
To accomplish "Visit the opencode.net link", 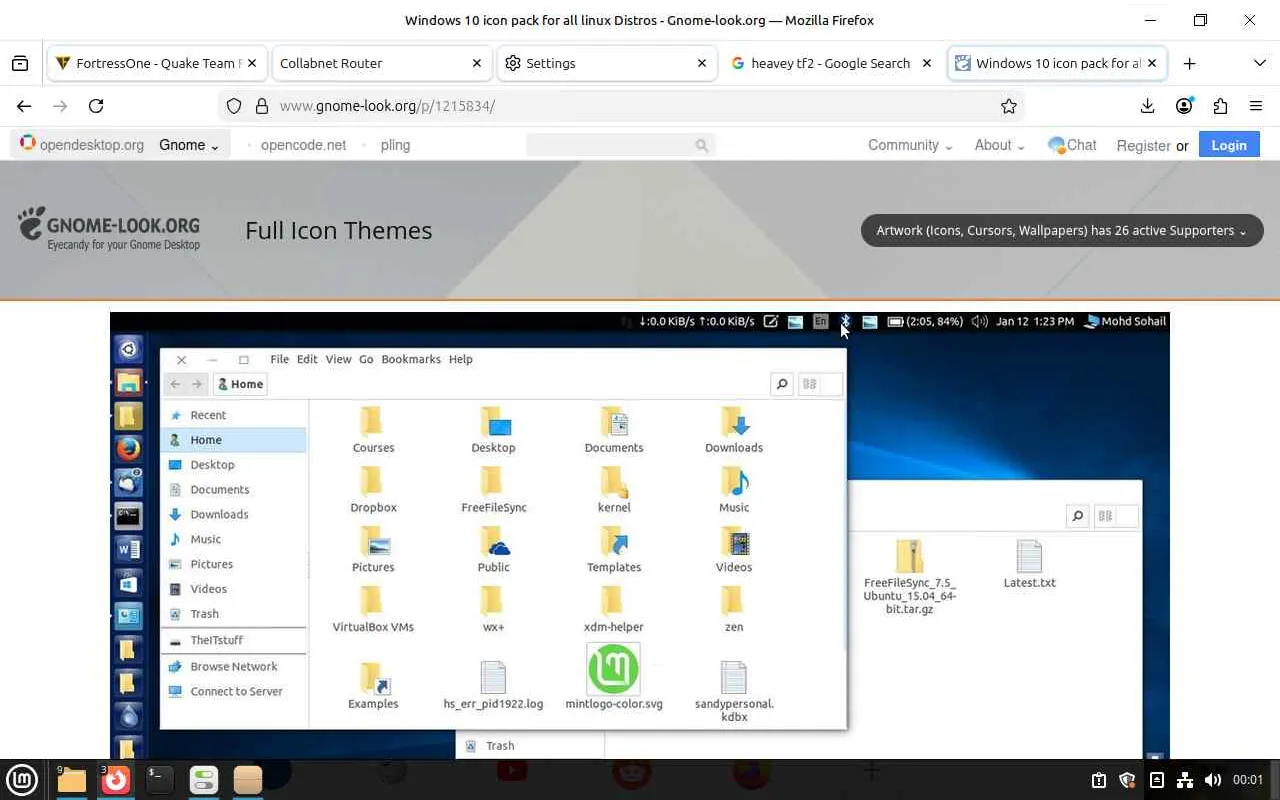I will (303, 145).
